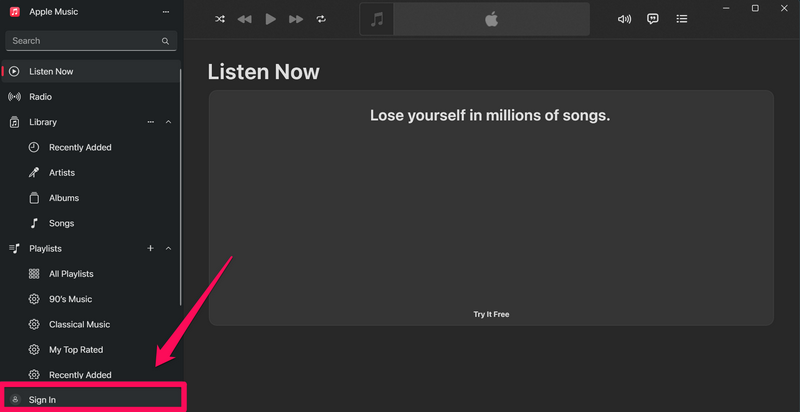800x412 pixels.
Task: Maximize the Apple Music window
Action: (x=755, y=8)
